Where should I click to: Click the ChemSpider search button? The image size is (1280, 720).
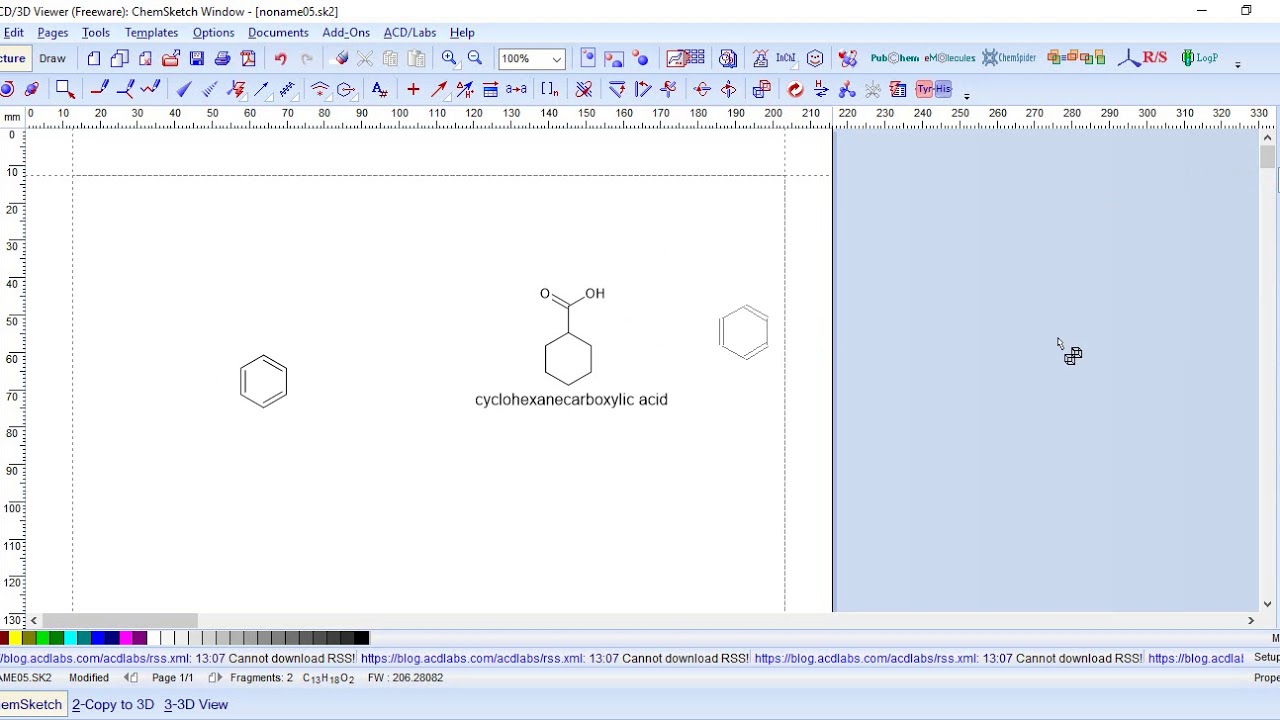pos(1009,58)
